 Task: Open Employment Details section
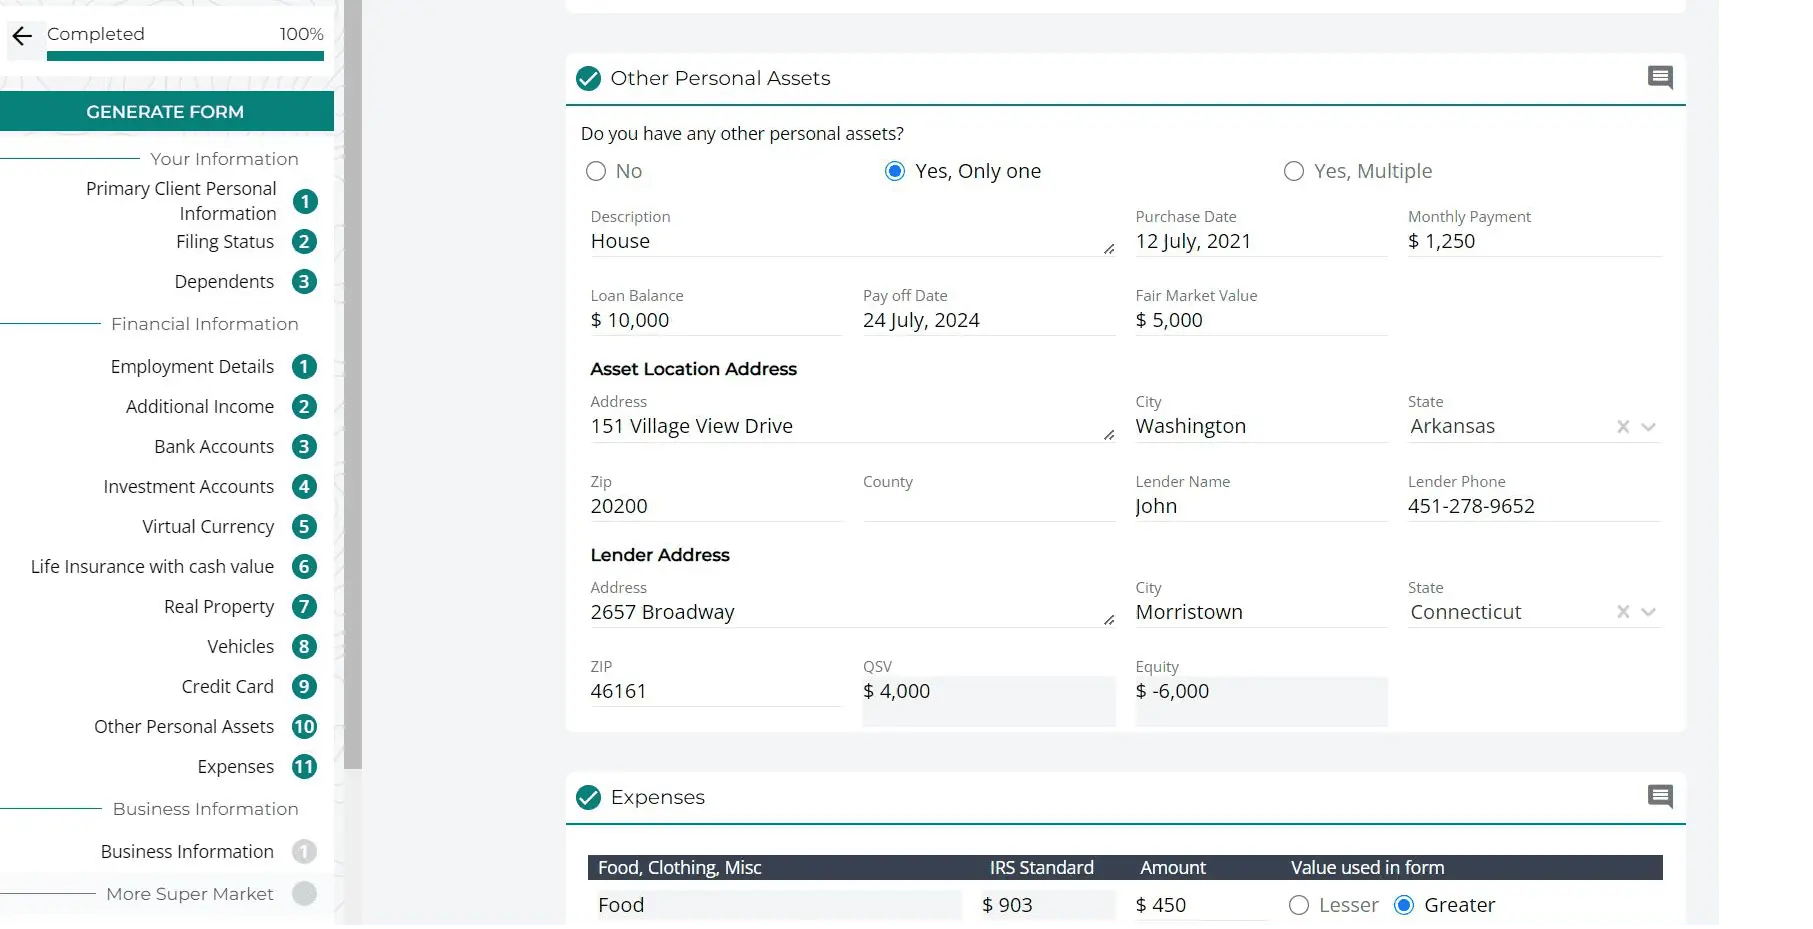click(192, 367)
